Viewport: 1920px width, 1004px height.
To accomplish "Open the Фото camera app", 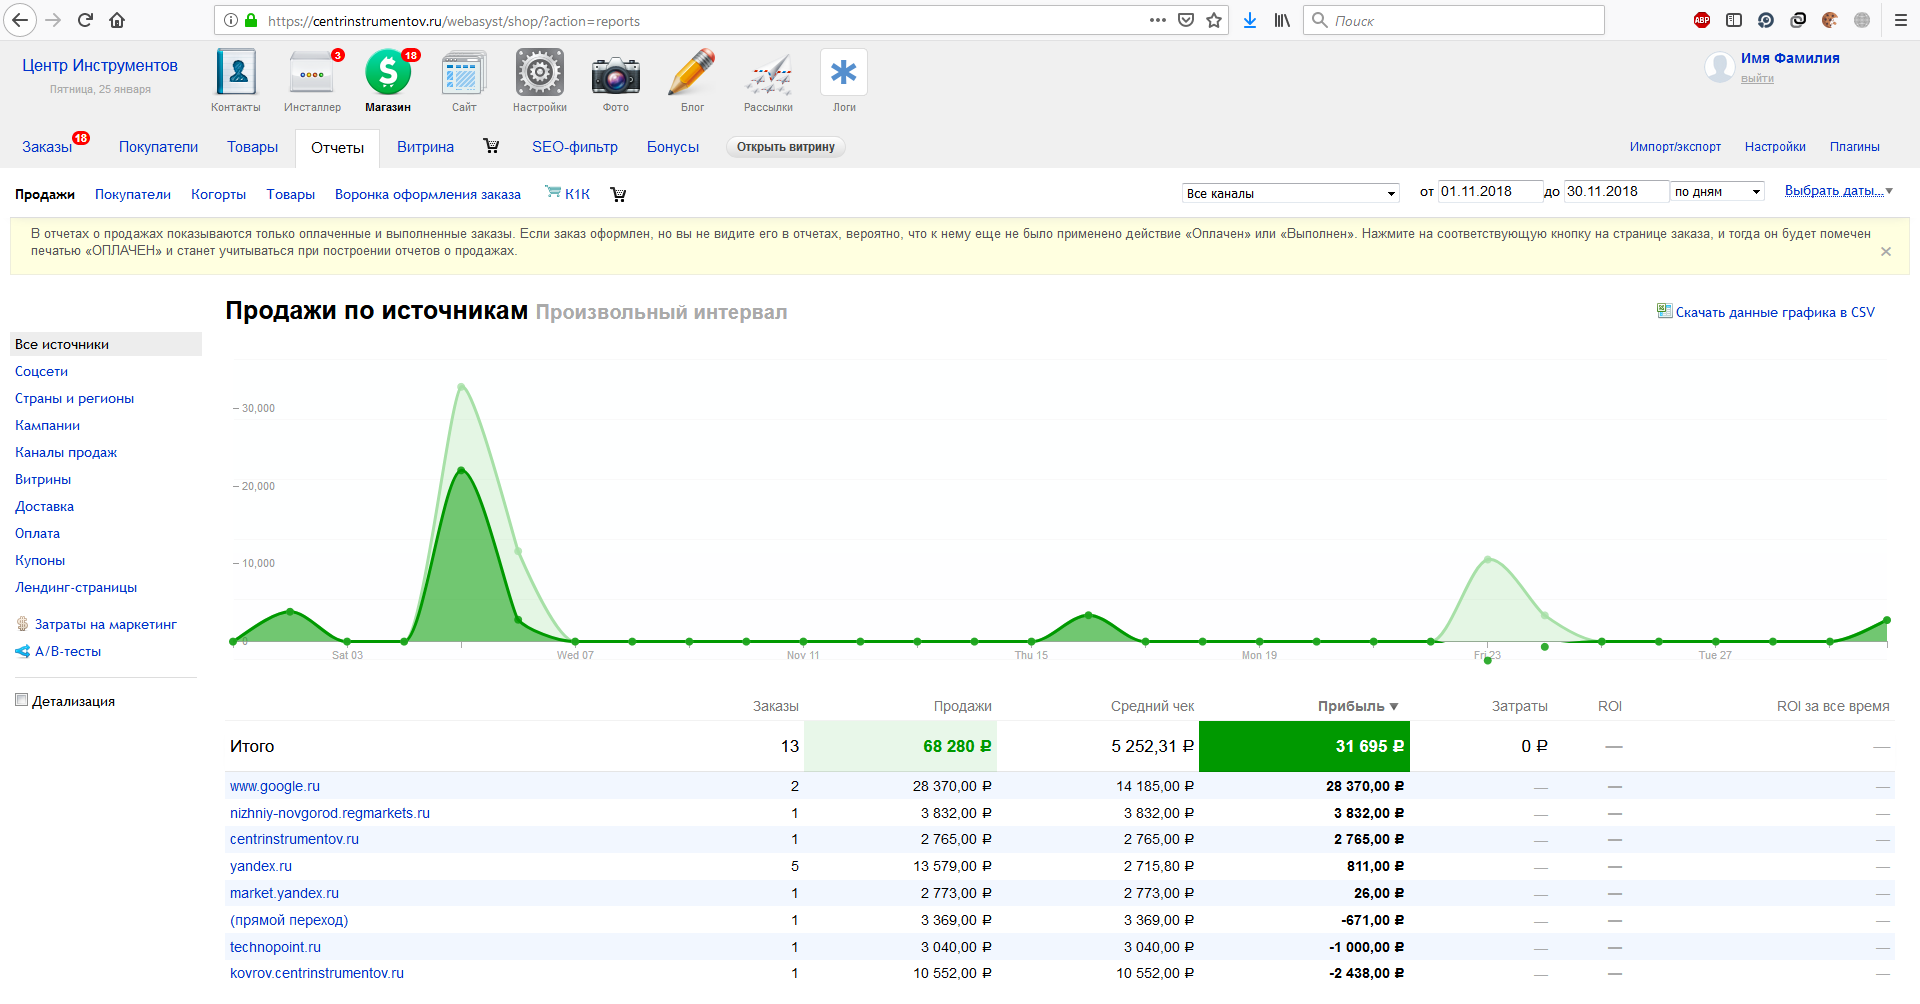I will pos(615,74).
